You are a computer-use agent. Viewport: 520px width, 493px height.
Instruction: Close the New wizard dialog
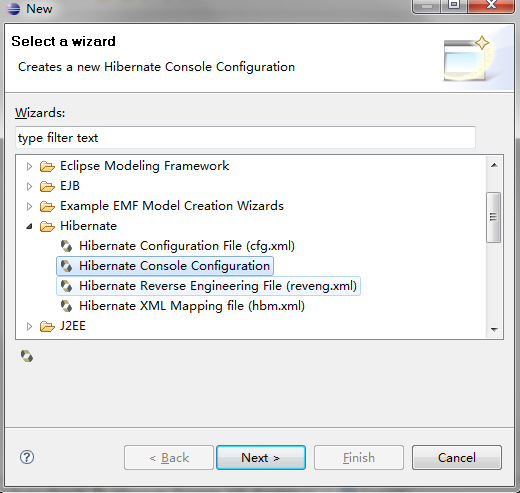click(x=491, y=5)
